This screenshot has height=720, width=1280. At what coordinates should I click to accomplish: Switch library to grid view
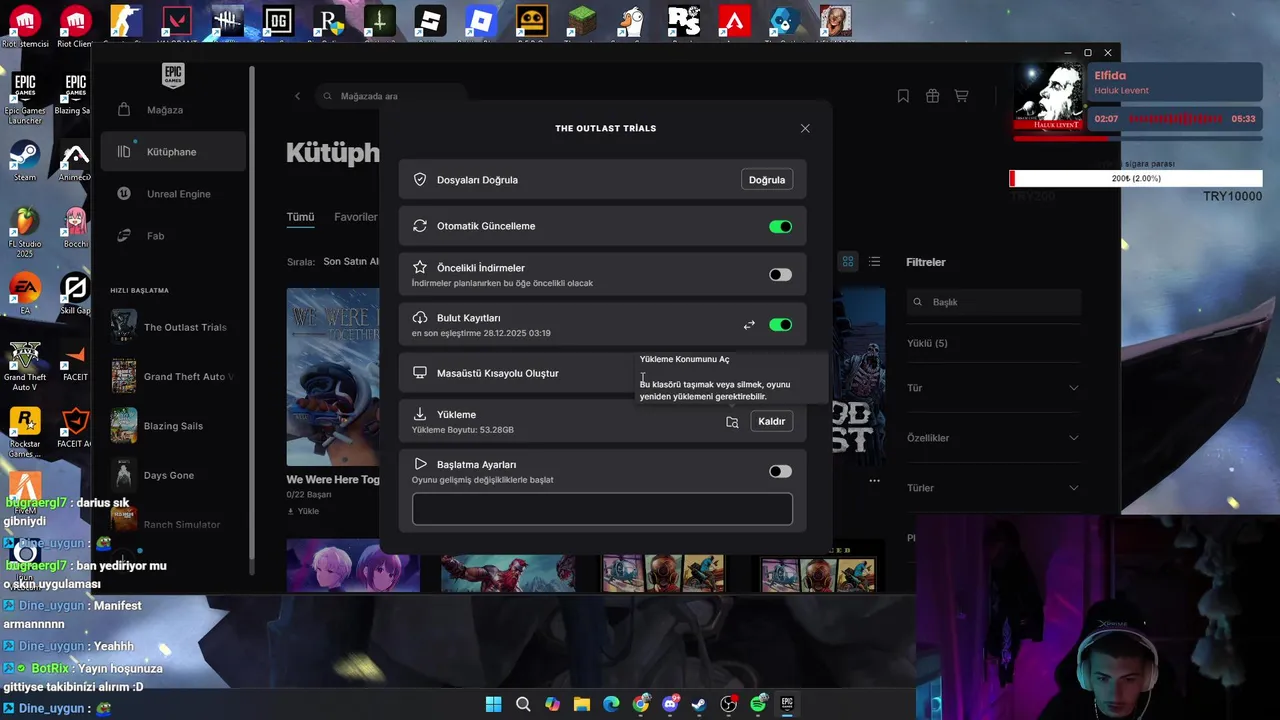click(x=848, y=262)
